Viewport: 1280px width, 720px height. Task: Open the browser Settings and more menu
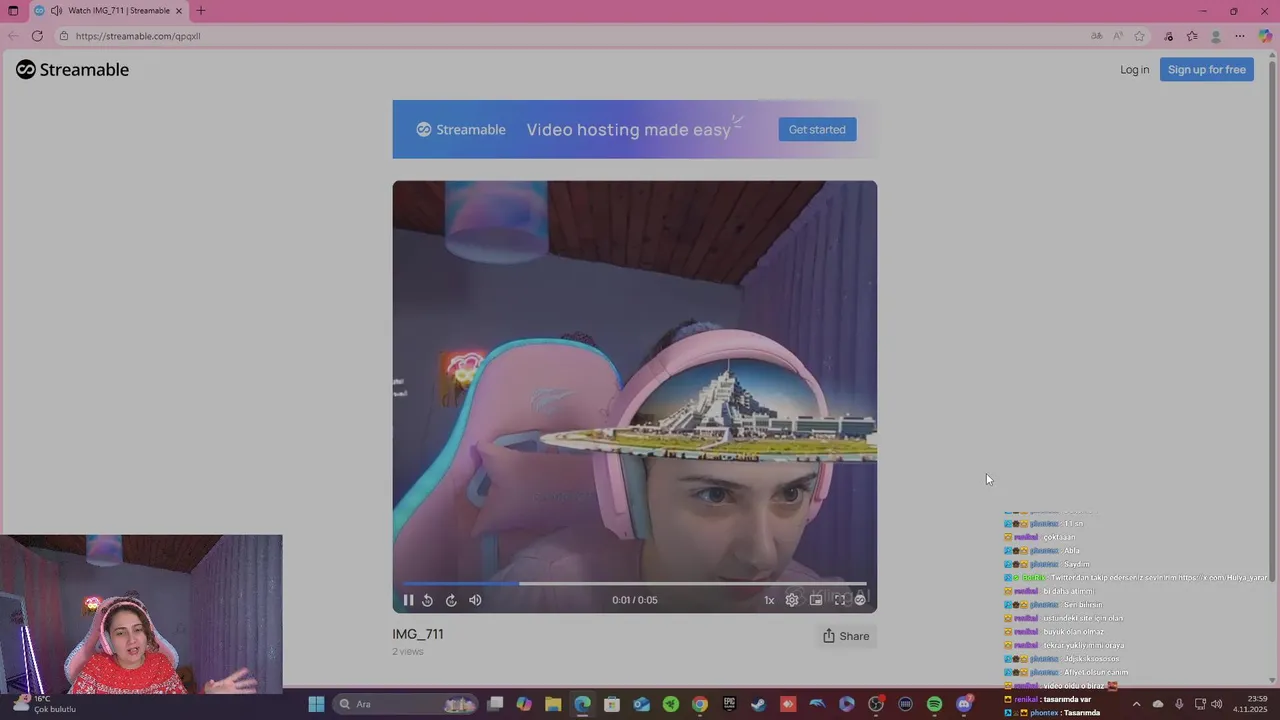tap(1240, 36)
